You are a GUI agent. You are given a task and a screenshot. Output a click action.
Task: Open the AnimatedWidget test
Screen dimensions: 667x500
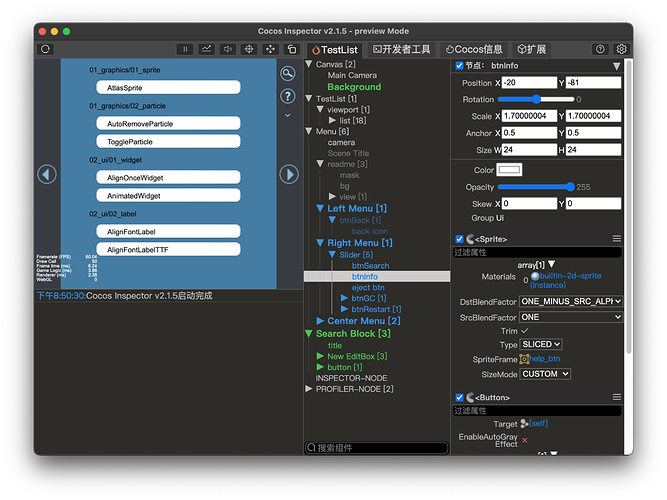(x=168, y=196)
